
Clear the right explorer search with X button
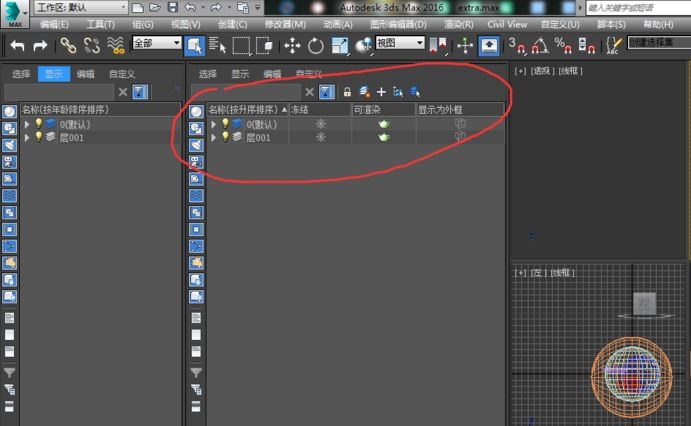tap(309, 92)
